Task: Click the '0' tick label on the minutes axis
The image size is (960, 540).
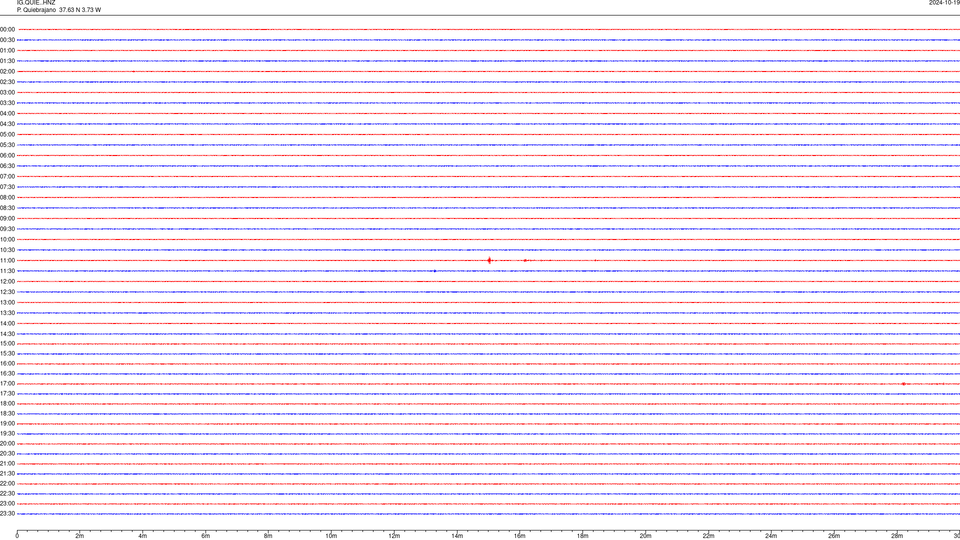Action: pos(17,536)
